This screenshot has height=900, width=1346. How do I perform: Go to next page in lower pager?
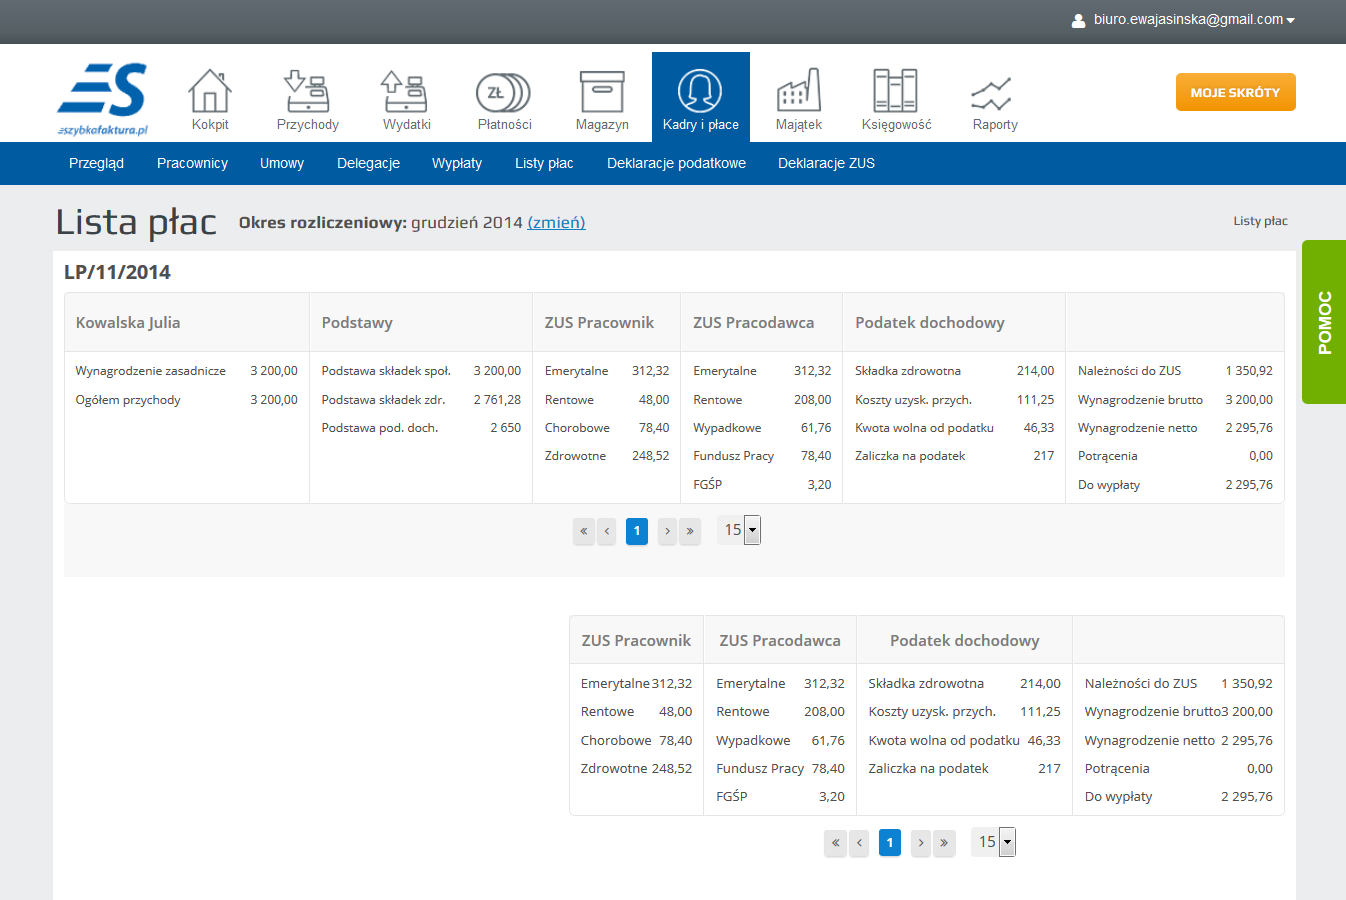pos(921,843)
